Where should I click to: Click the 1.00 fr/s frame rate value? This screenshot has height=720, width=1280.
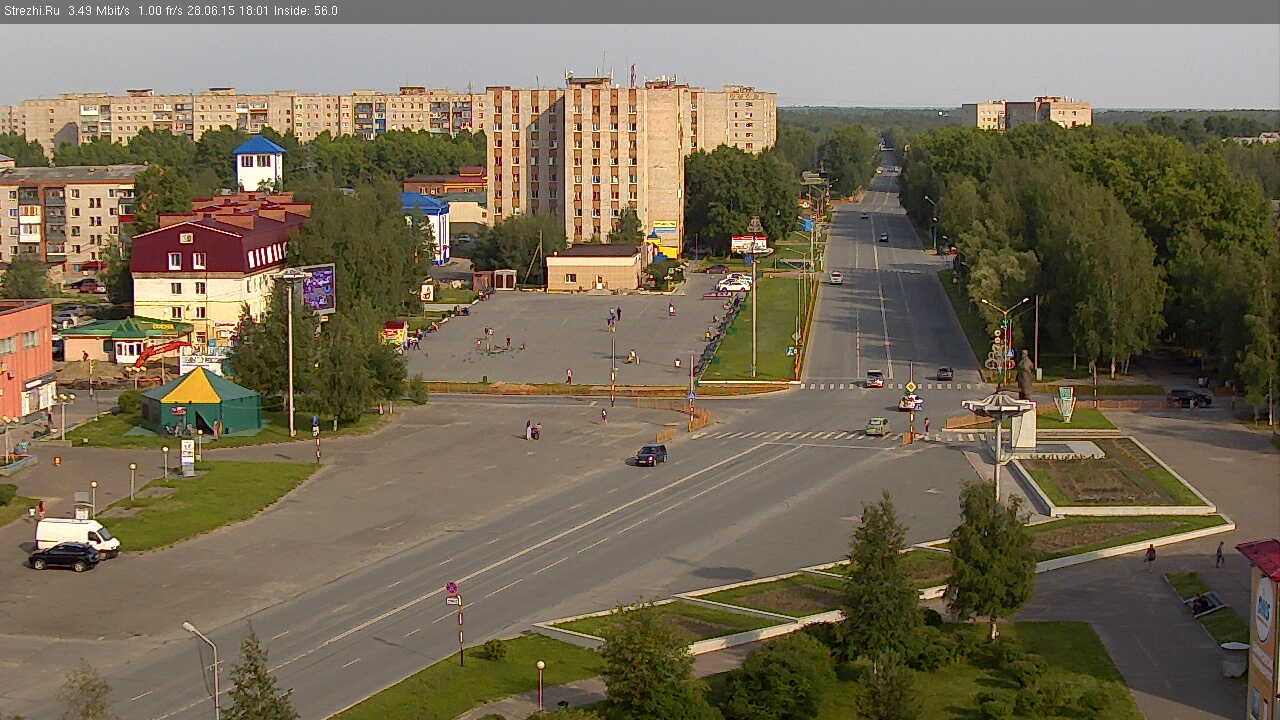[160, 11]
